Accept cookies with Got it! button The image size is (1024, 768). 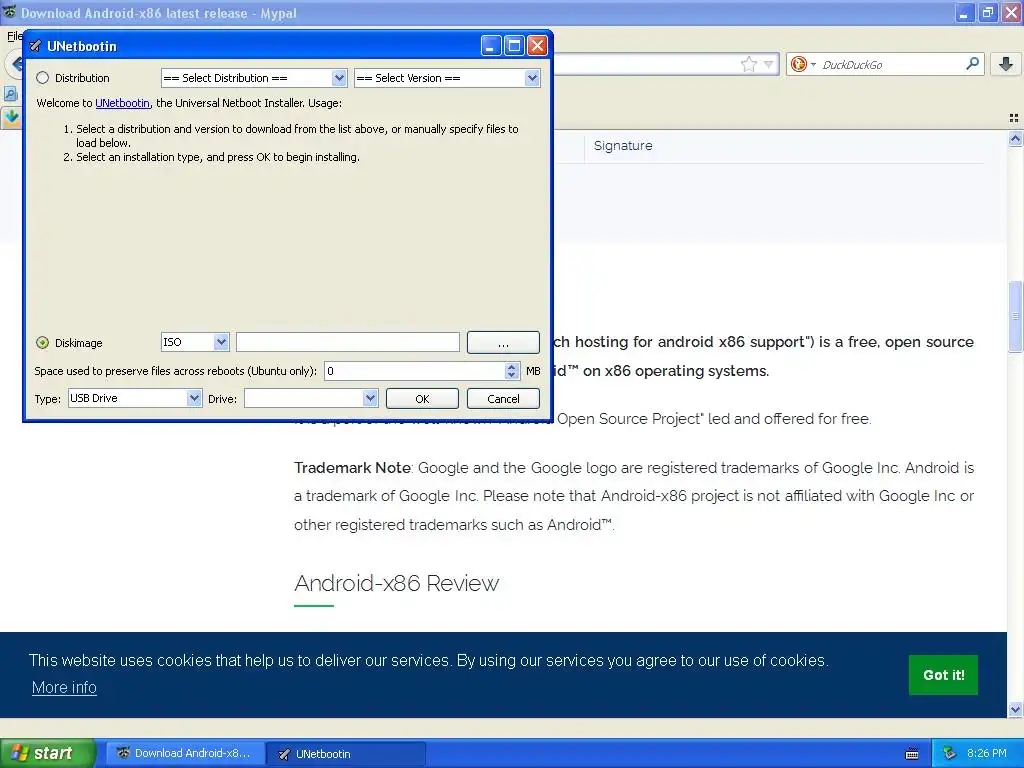[x=943, y=675]
